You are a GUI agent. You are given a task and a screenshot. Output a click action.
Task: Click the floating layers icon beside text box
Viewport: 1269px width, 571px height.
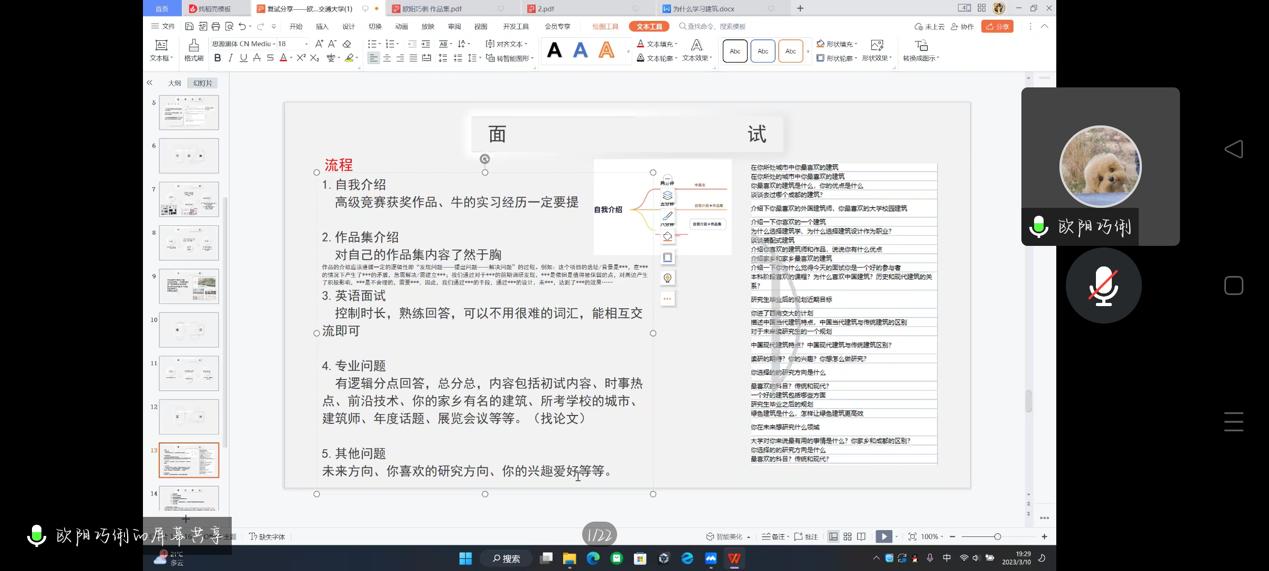click(667, 196)
